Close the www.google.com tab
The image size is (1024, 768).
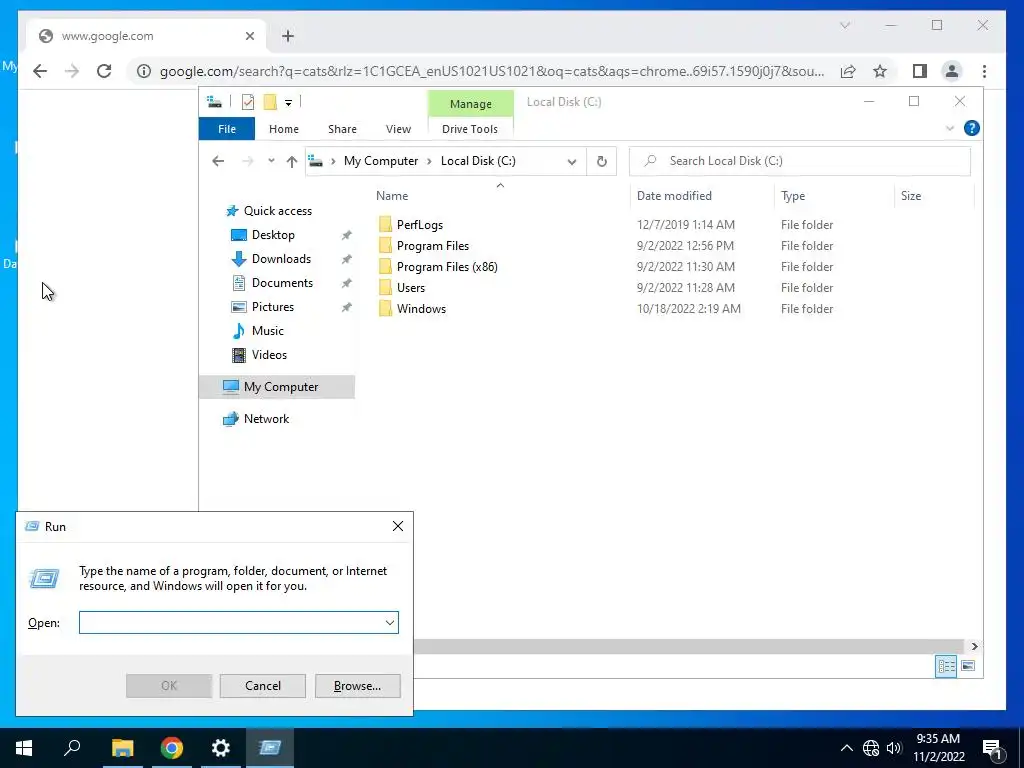(x=249, y=37)
